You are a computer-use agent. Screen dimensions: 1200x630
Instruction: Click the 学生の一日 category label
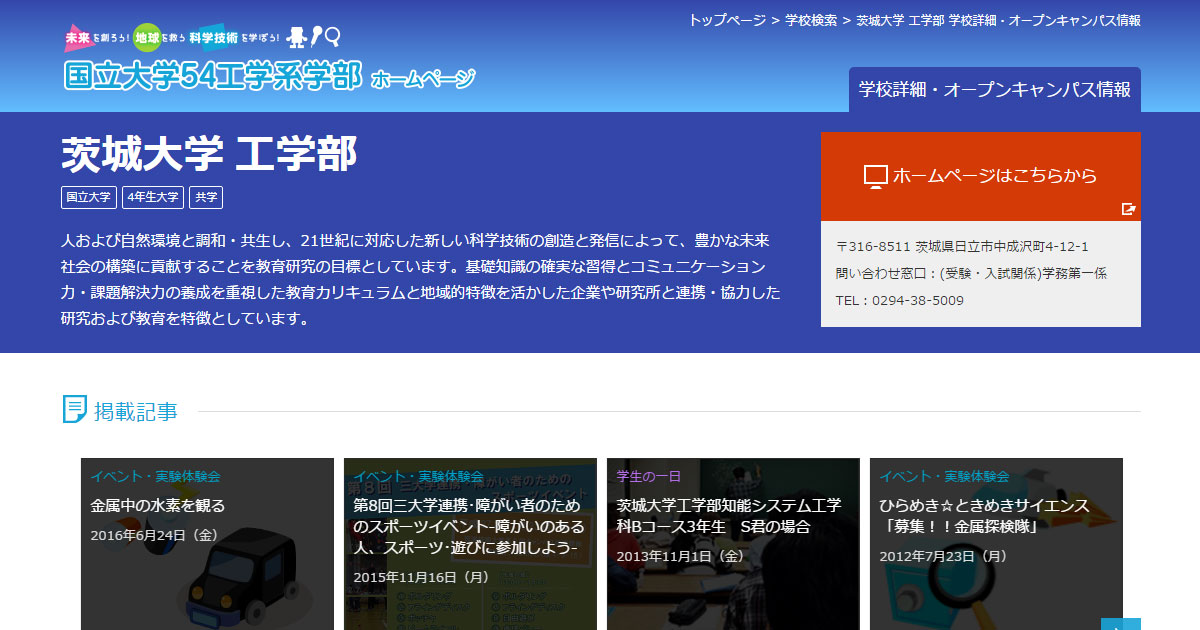(x=649, y=476)
